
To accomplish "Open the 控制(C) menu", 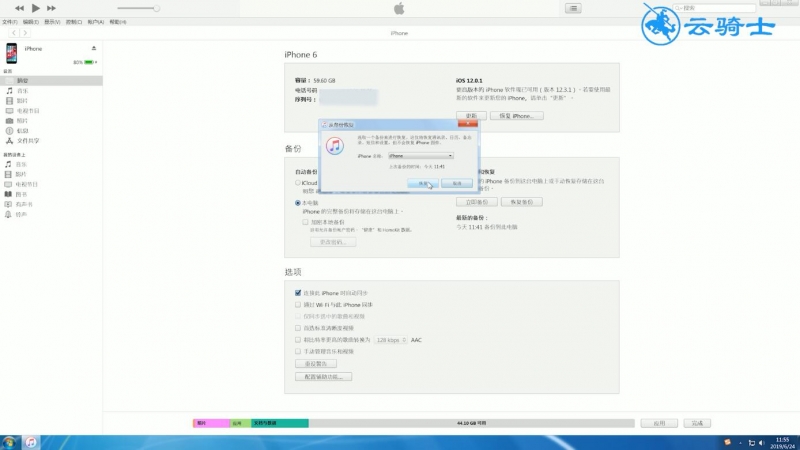I will click(x=74, y=22).
